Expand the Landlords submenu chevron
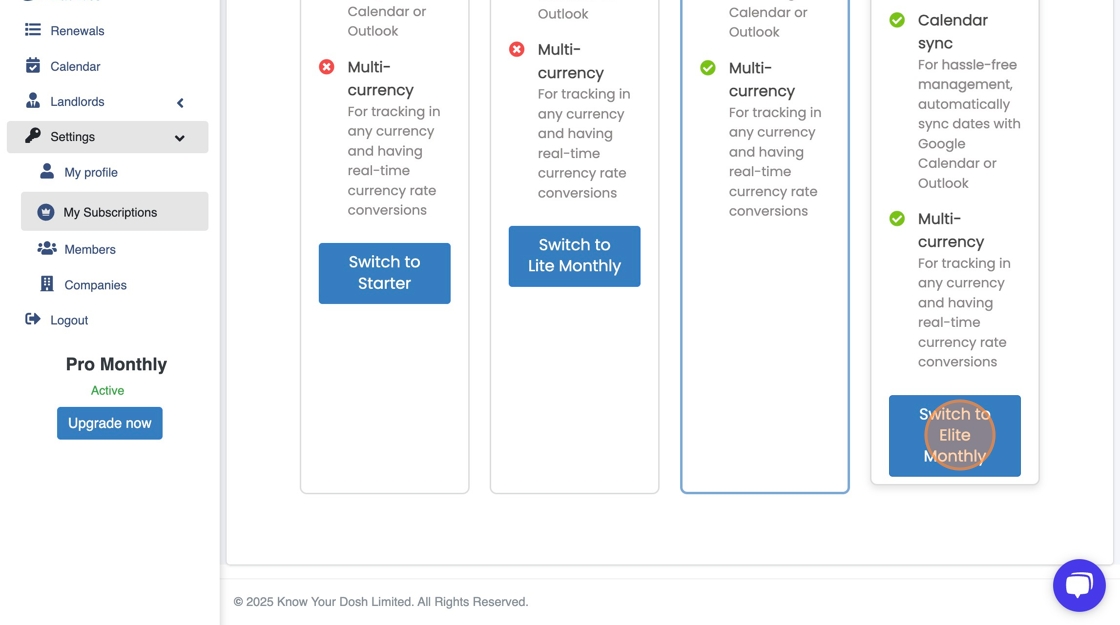This screenshot has width=1120, height=625. (180, 102)
